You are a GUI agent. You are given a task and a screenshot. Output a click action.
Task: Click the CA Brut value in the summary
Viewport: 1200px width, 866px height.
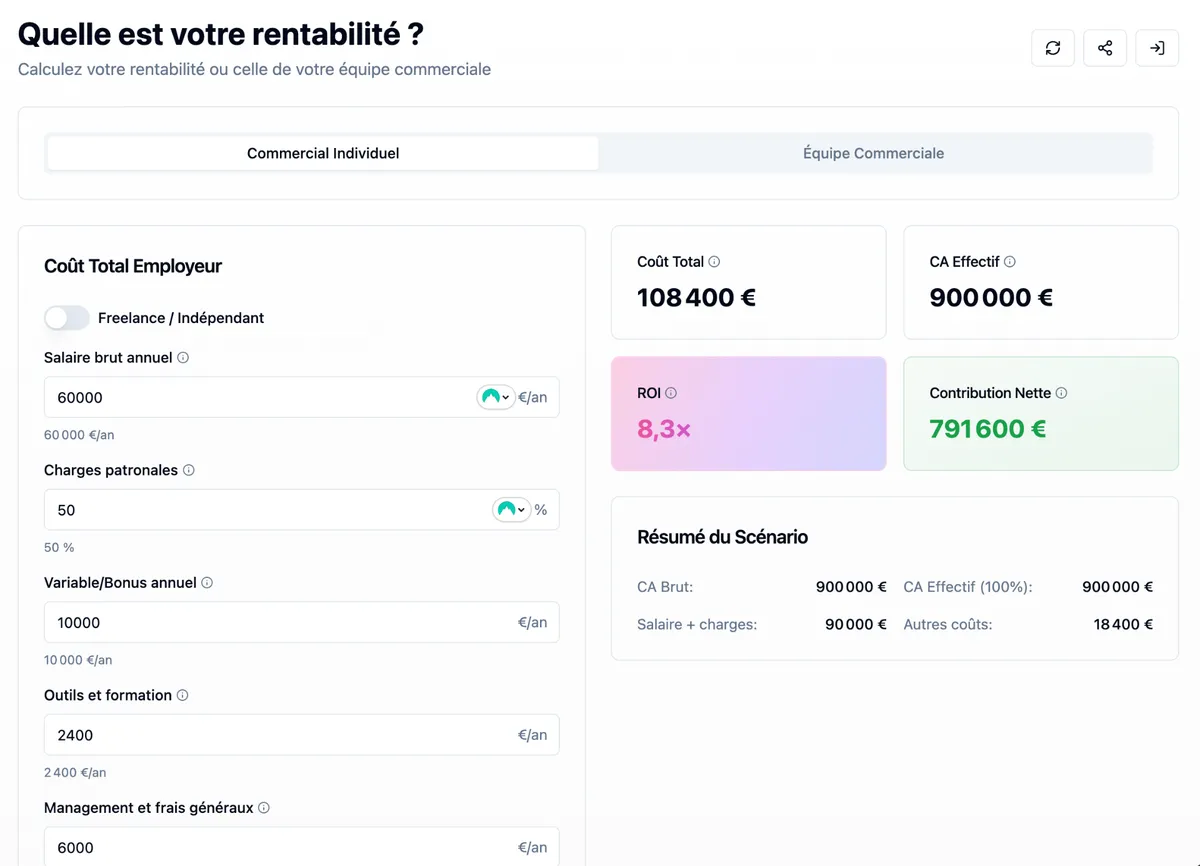851,587
